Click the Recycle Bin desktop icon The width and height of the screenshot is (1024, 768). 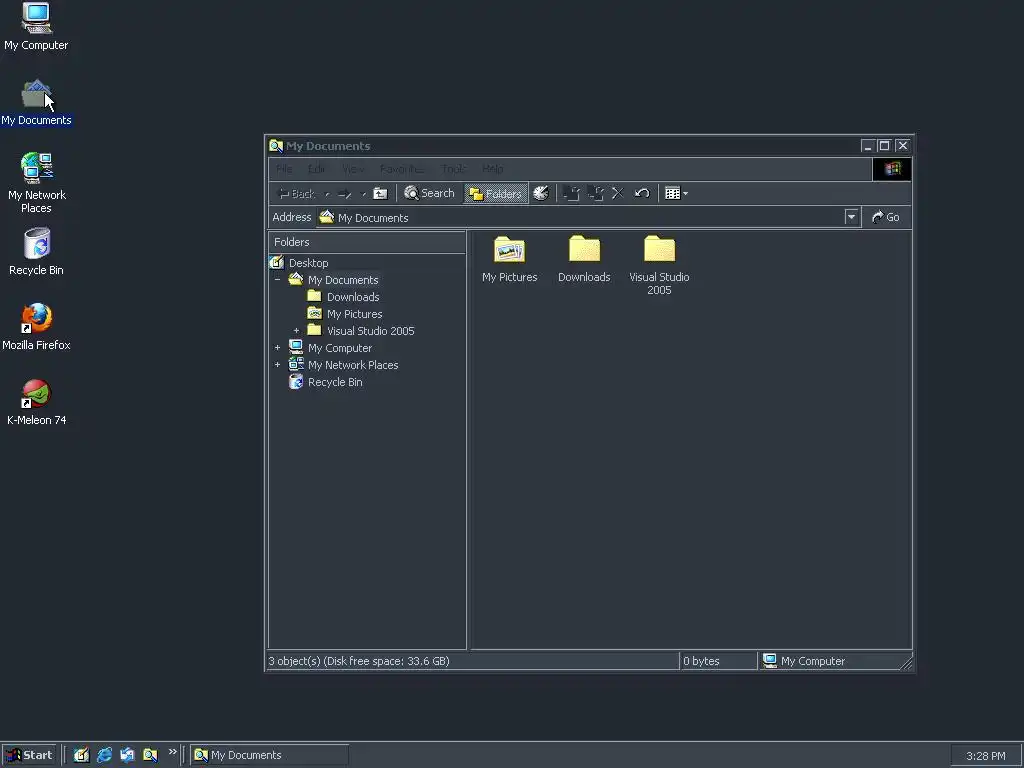point(37,252)
